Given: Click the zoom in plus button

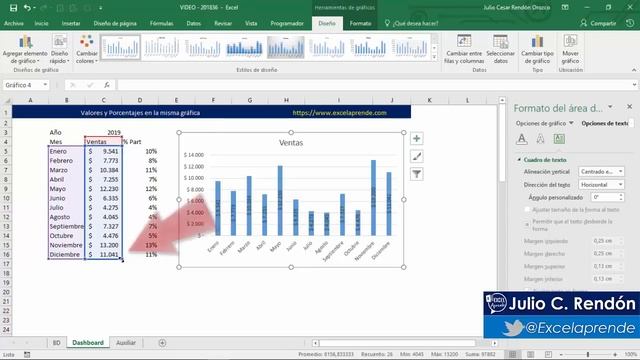Looking at the screenshot, I should click(615, 354).
